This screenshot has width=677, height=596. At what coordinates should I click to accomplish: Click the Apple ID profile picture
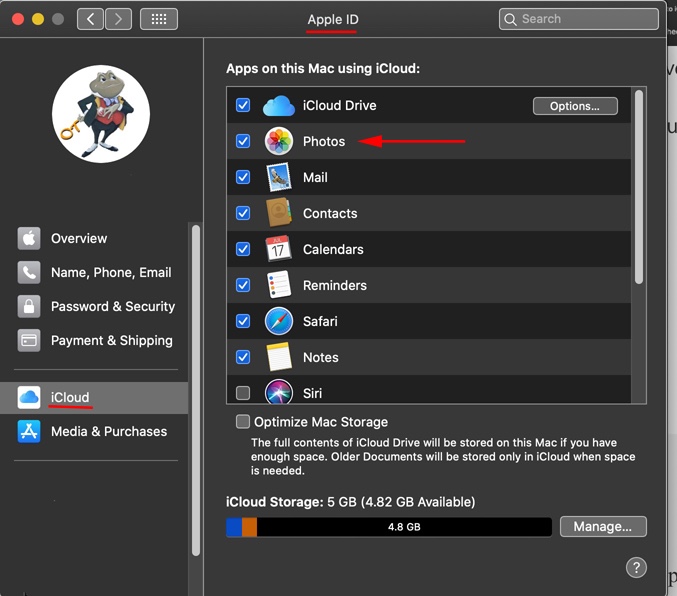pos(101,114)
